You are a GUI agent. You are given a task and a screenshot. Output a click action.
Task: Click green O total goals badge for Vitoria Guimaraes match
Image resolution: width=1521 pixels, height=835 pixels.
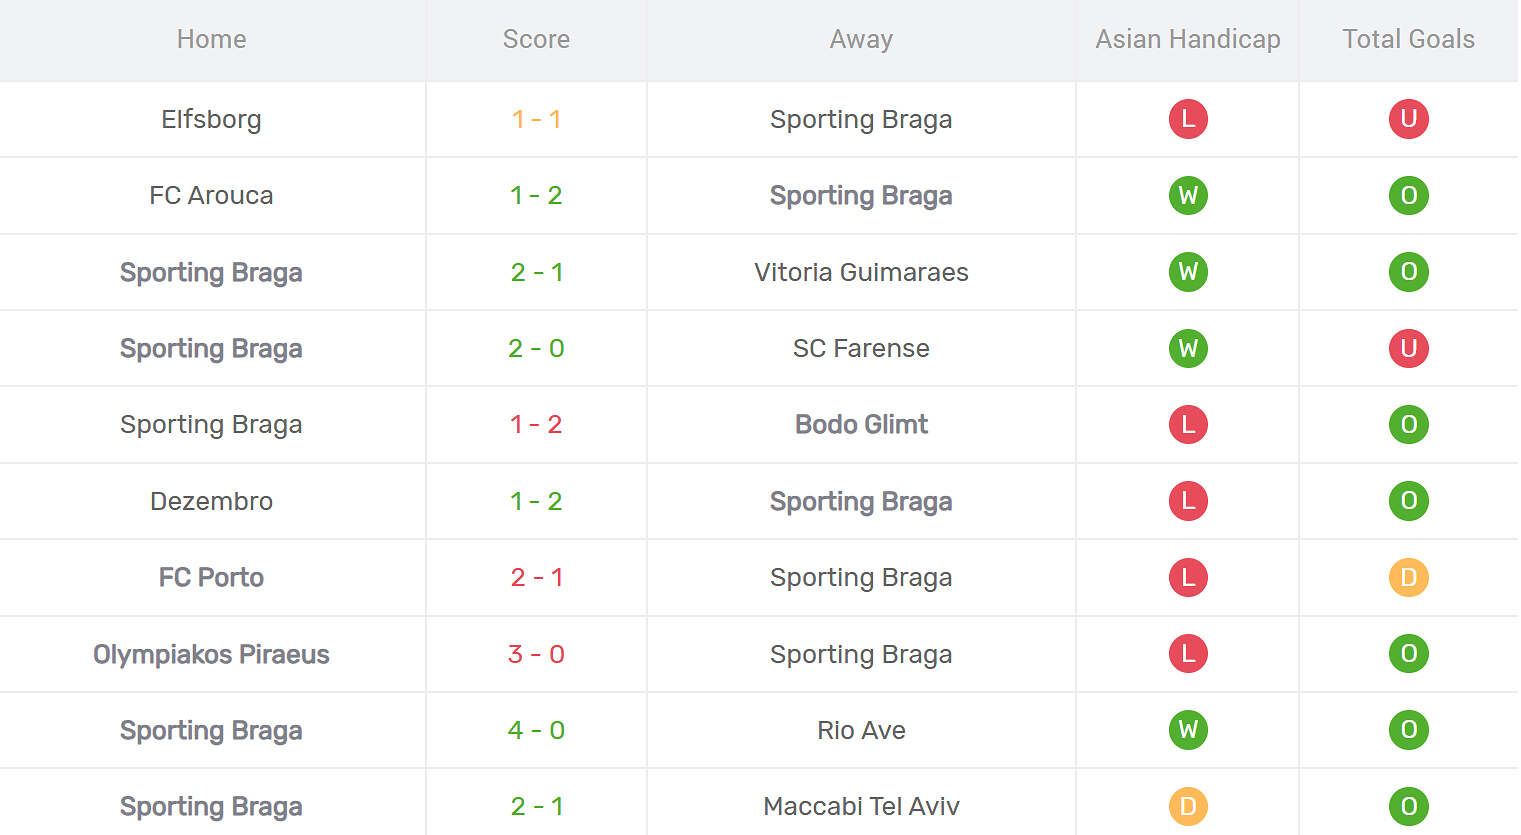click(1408, 272)
